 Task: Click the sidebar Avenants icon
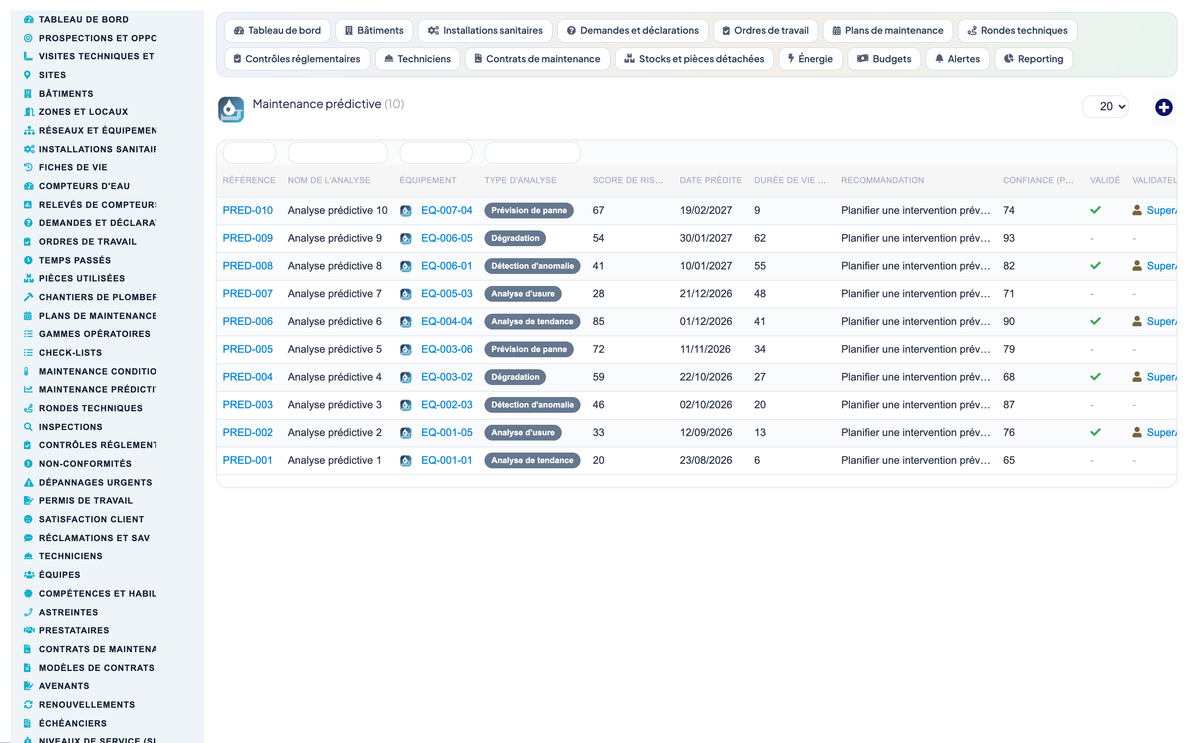(28, 686)
